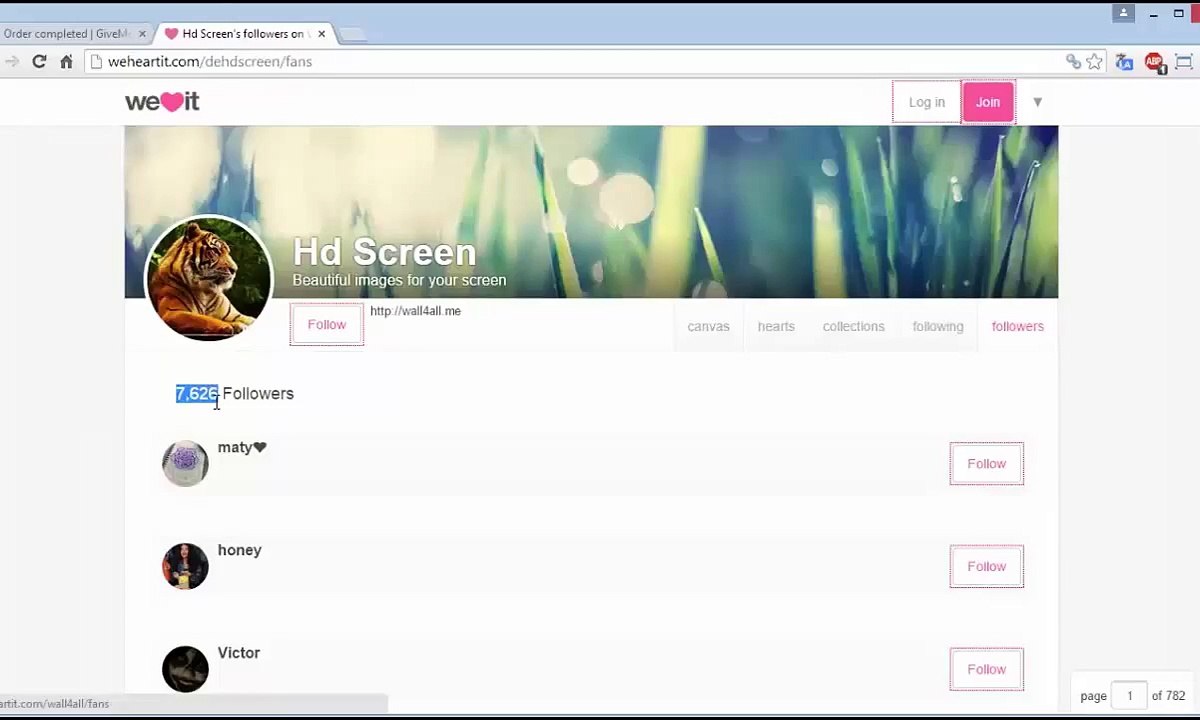Switch to the collections tab

853,326
